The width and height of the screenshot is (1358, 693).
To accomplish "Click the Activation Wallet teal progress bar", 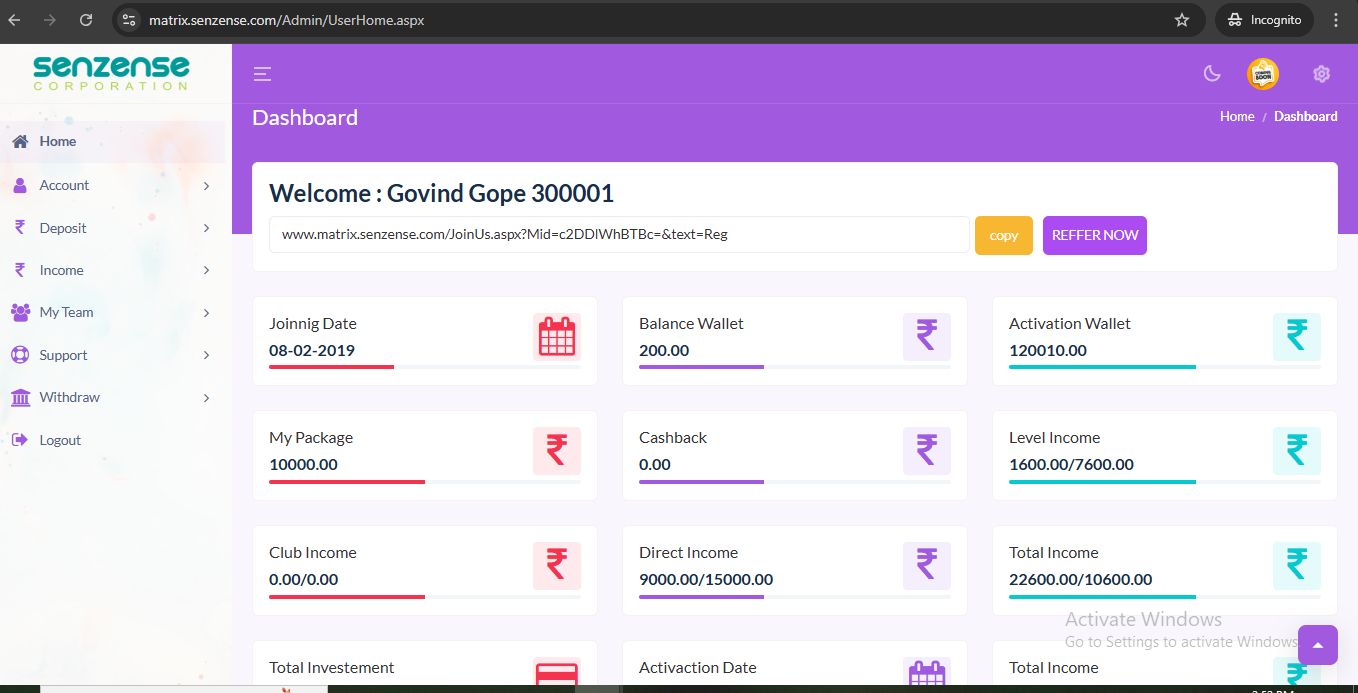I will [1102, 367].
